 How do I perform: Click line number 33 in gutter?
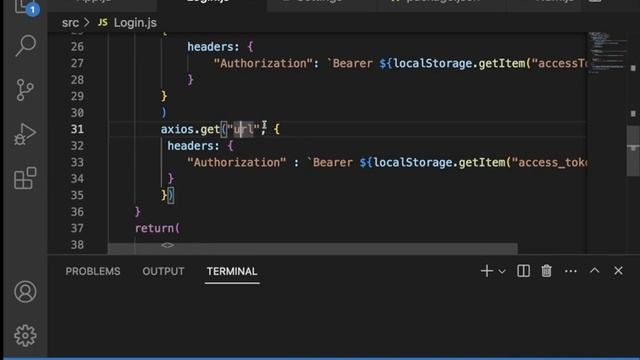pyautogui.click(x=77, y=162)
